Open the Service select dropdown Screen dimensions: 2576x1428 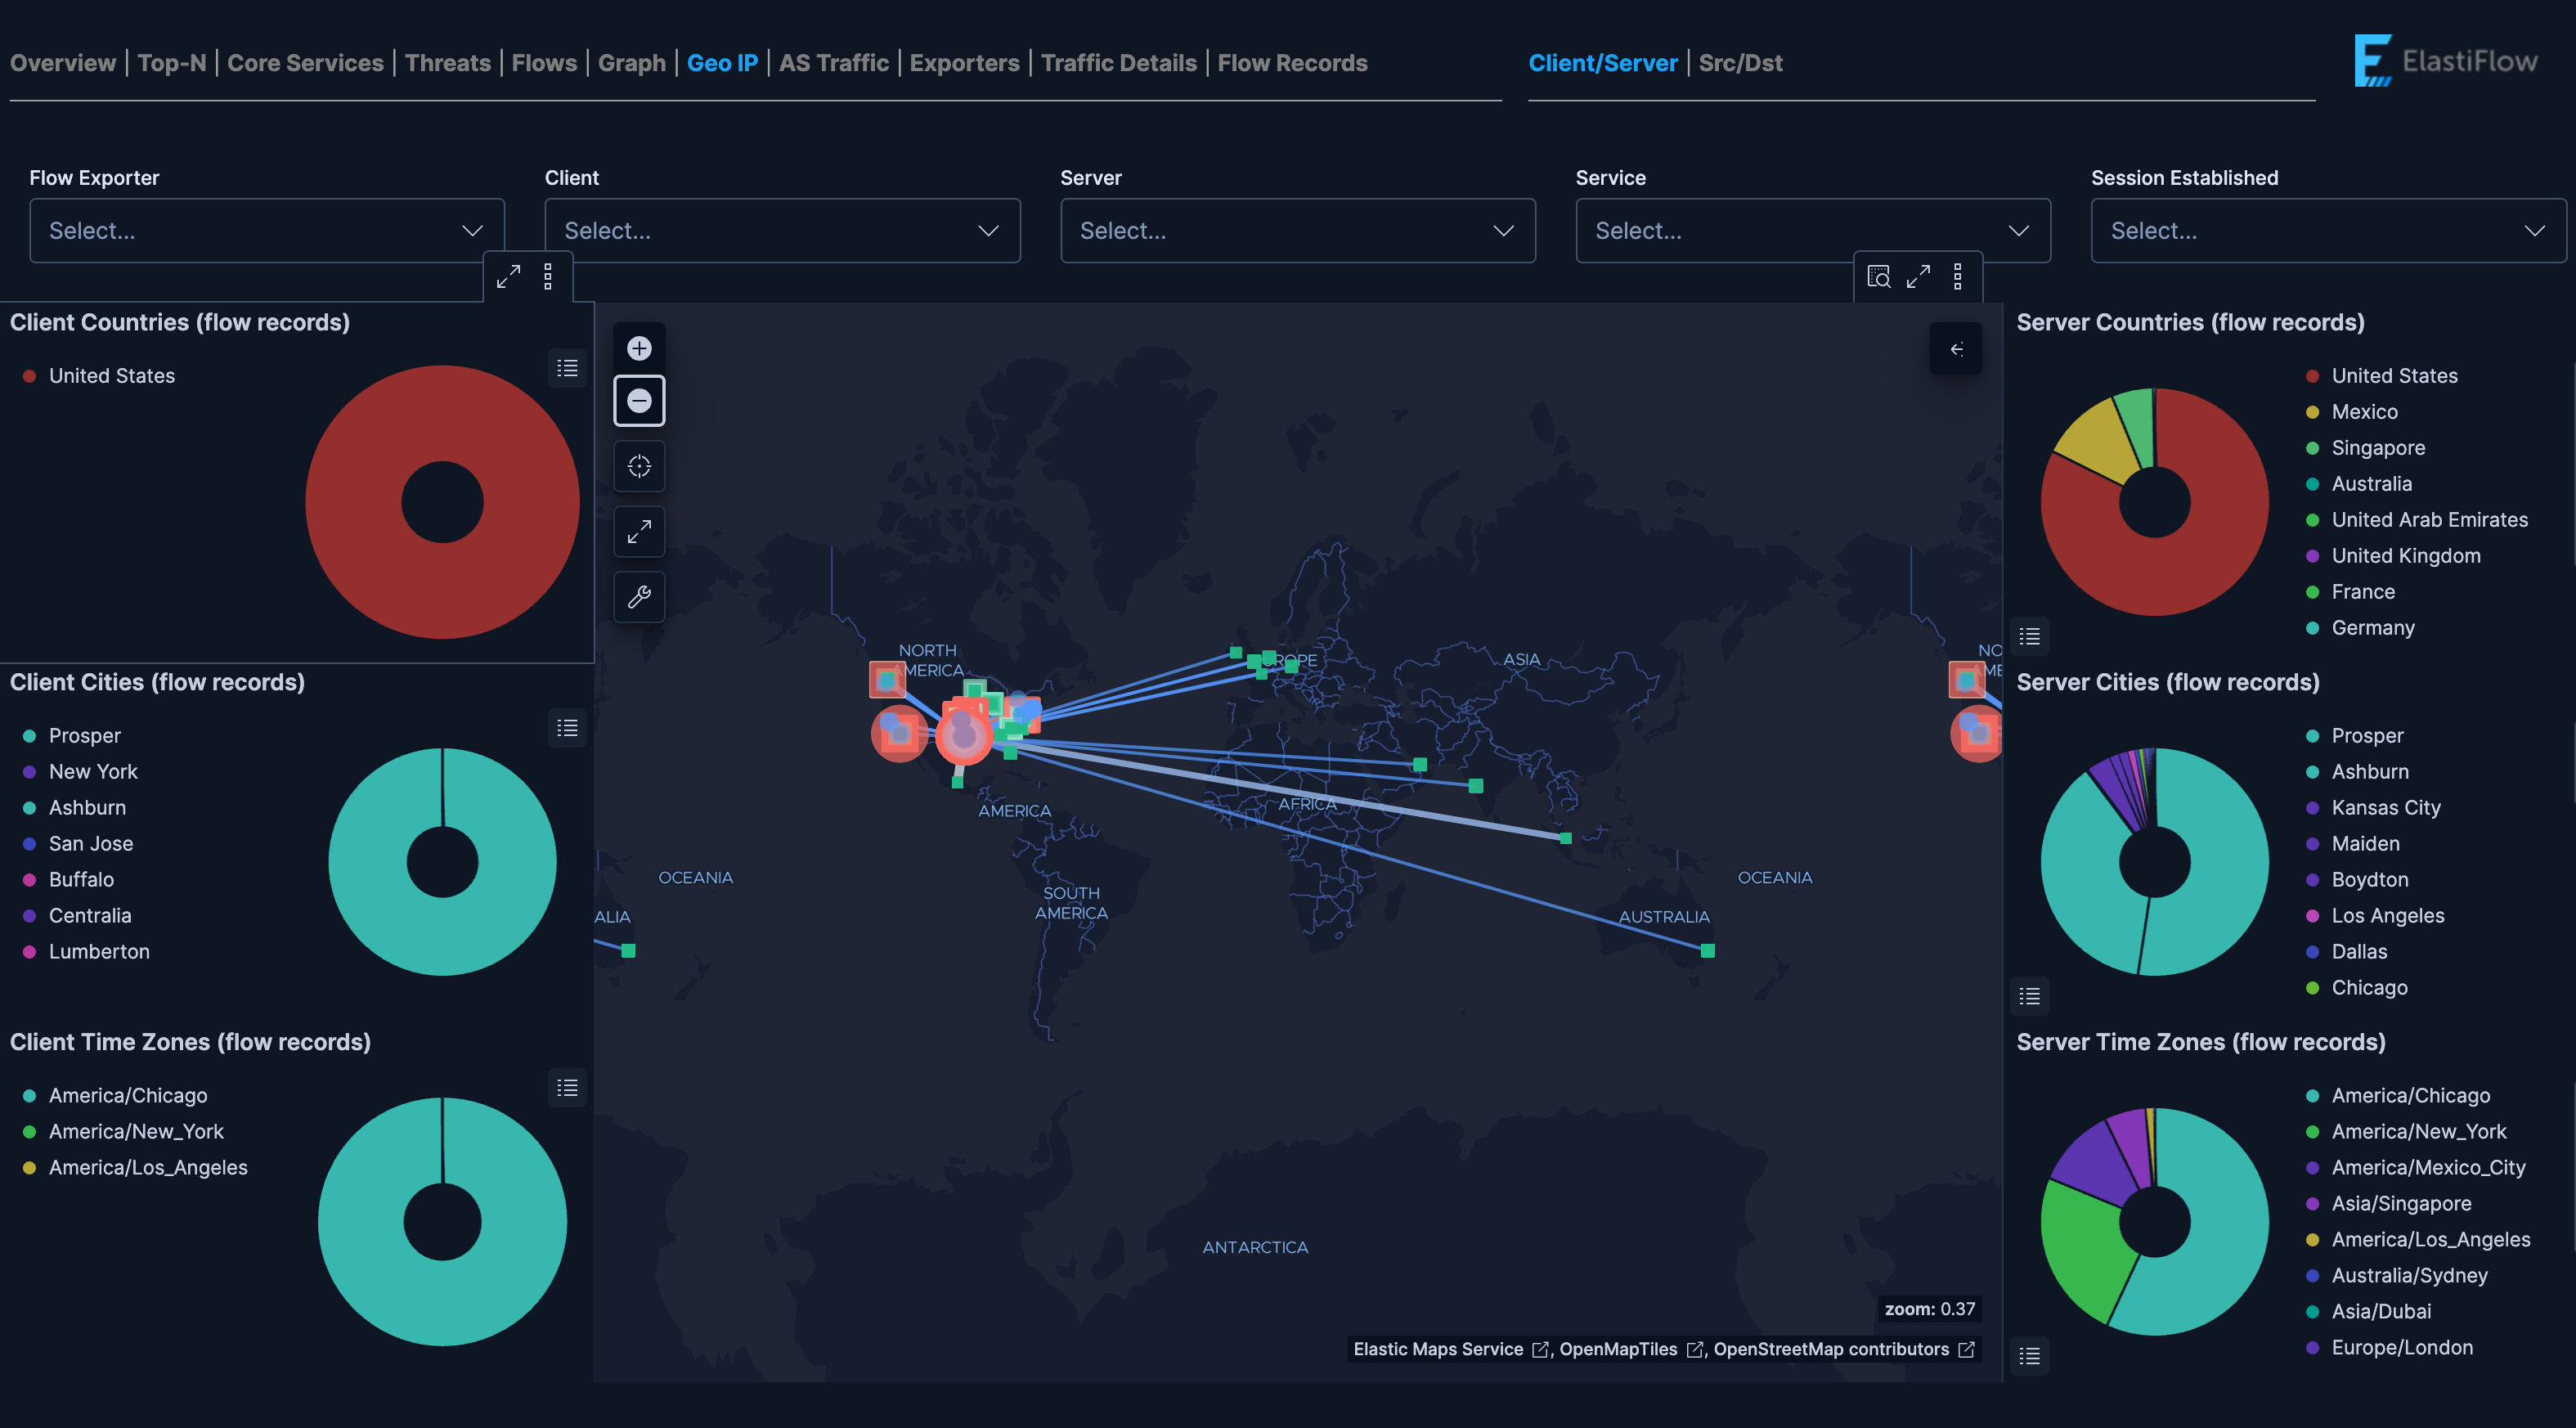coord(1812,230)
